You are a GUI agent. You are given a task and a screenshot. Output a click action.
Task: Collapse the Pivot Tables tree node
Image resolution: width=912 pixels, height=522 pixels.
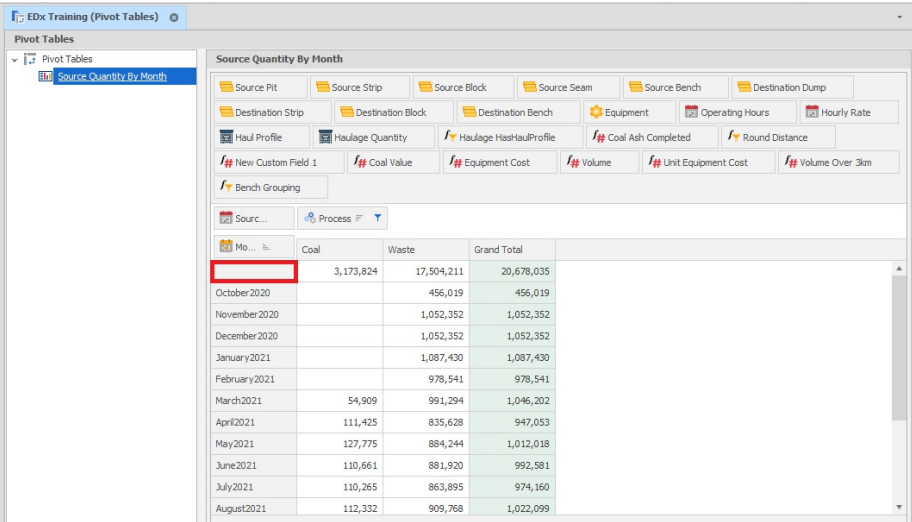point(14,60)
